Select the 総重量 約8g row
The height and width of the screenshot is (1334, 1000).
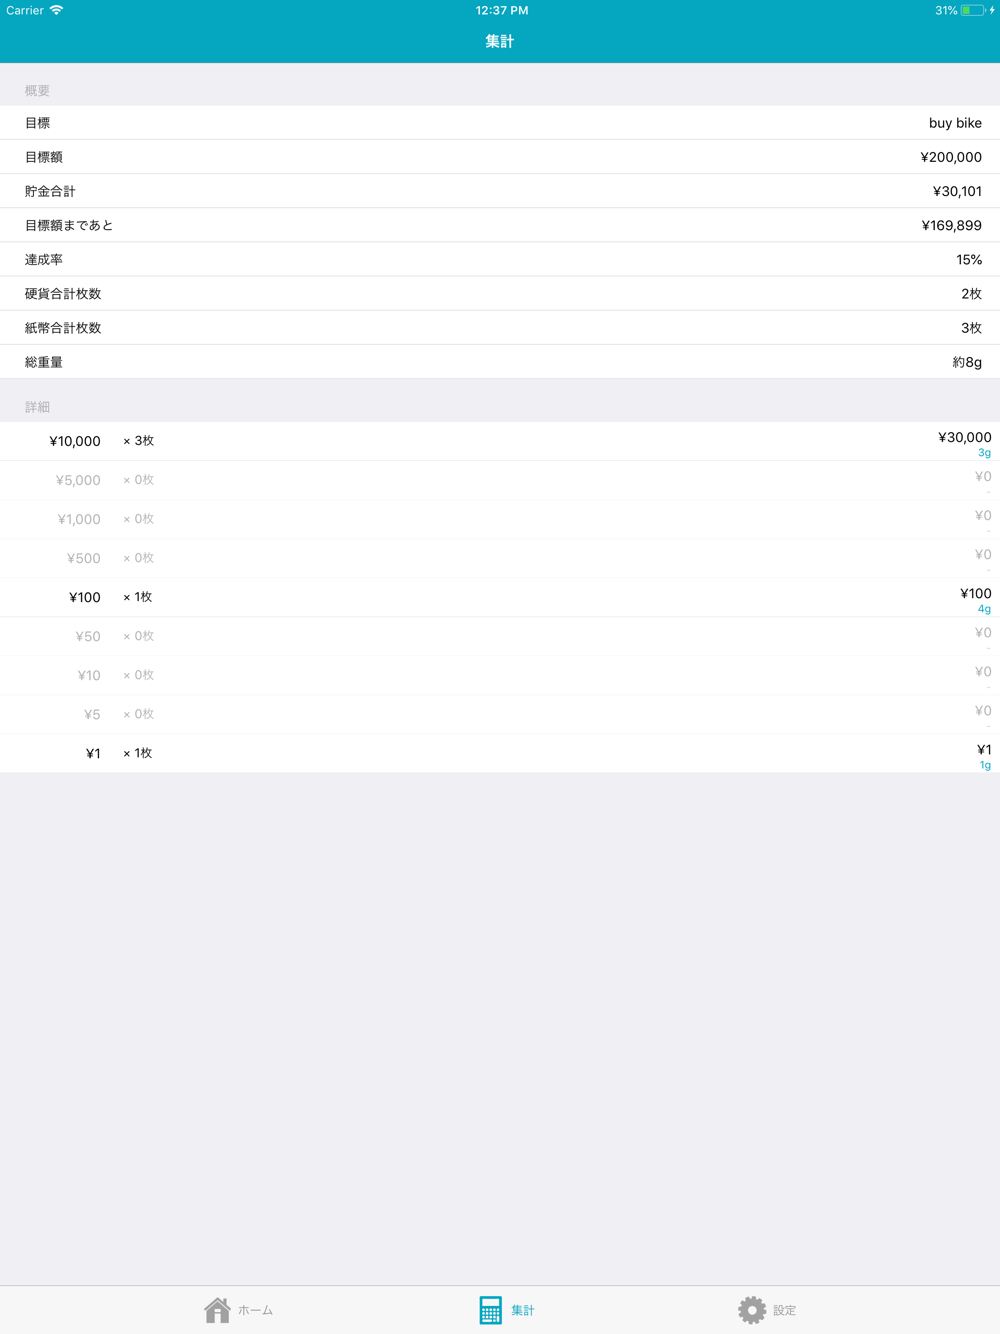point(500,361)
